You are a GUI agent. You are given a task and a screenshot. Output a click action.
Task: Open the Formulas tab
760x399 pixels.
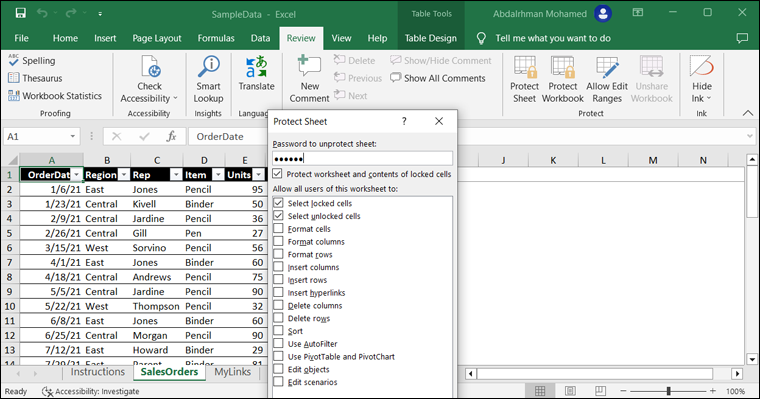point(216,38)
